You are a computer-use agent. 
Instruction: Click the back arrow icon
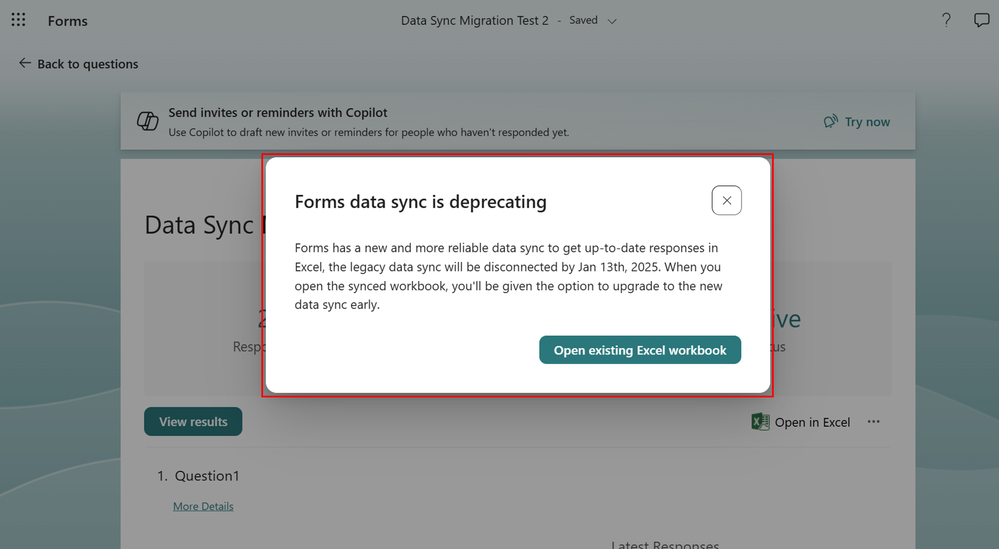point(25,63)
